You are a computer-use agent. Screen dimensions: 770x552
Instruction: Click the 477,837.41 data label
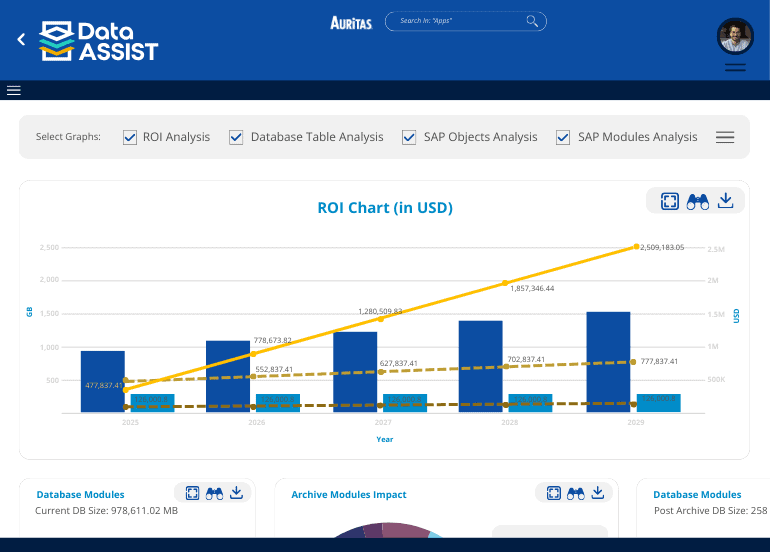pos(104,386)
